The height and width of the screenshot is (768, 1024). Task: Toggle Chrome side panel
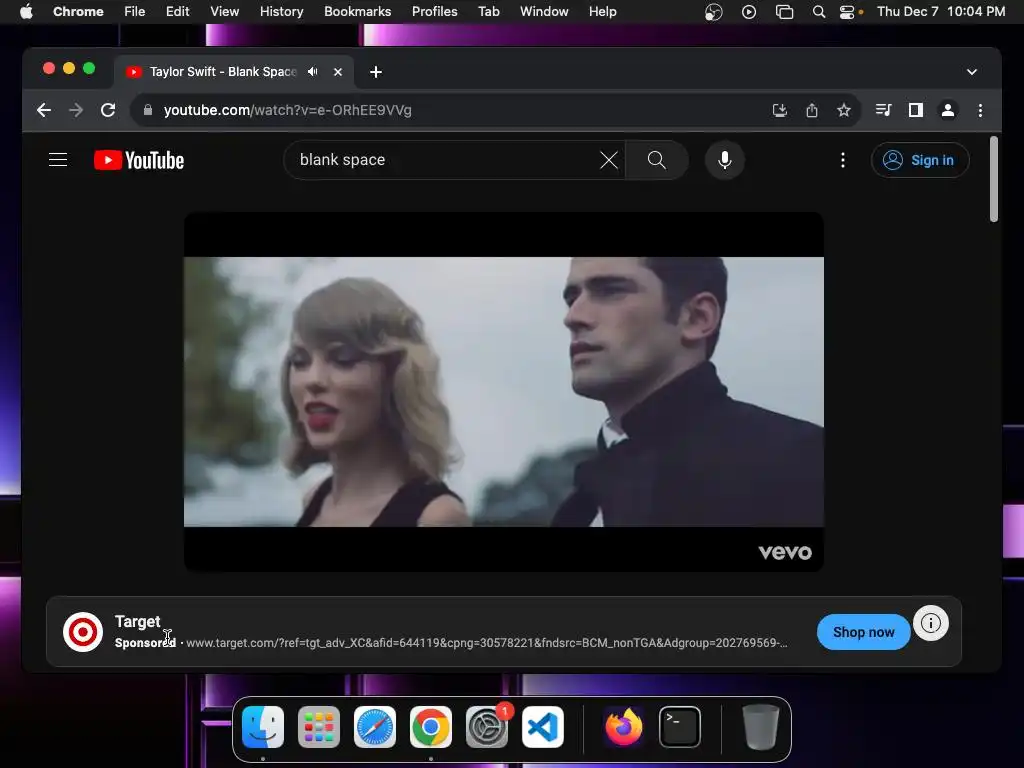(x=916, y=110)
